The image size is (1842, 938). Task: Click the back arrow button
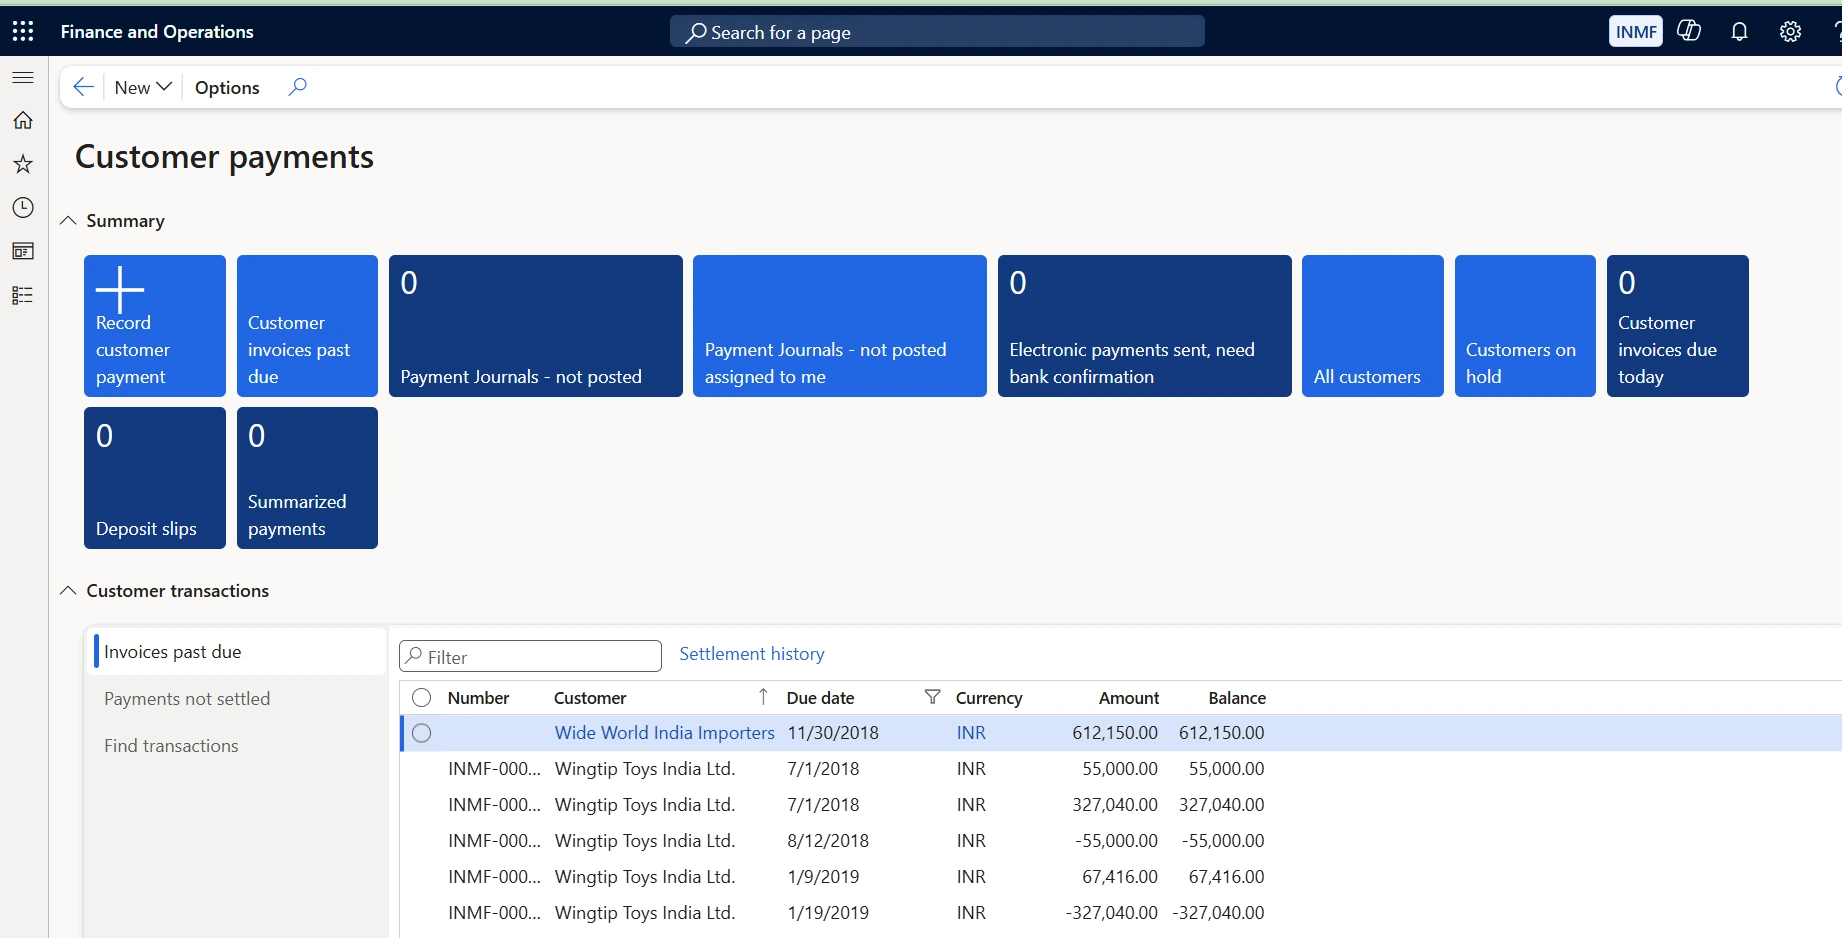84,87
